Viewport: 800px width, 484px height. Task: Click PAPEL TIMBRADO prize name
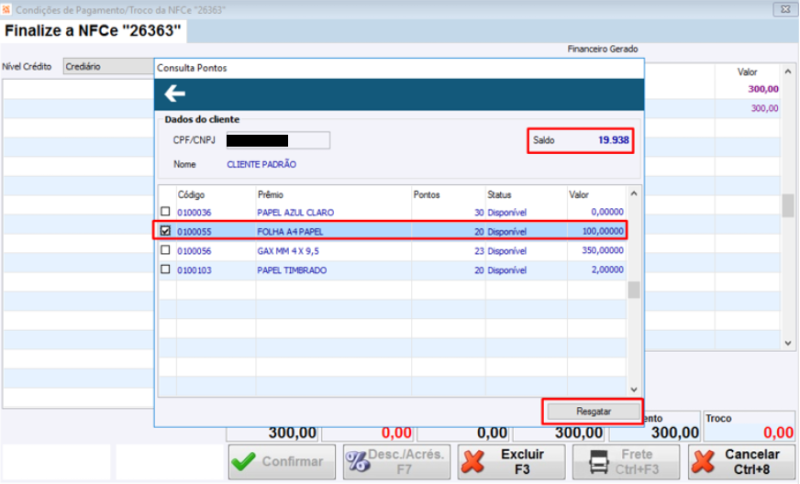click(292, 270)
